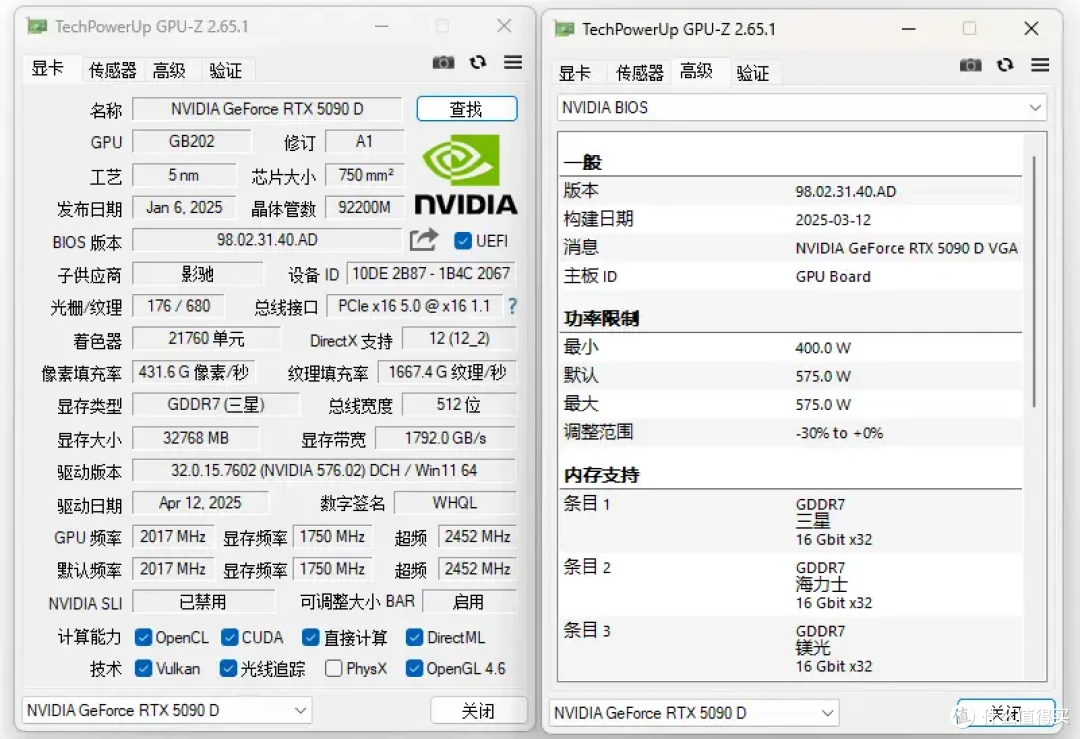Viewport: 1080px width, 739px height.
Task: Click camera icon in right GPU-Z window
Action: pyautogui.click(x=970, y=65)
